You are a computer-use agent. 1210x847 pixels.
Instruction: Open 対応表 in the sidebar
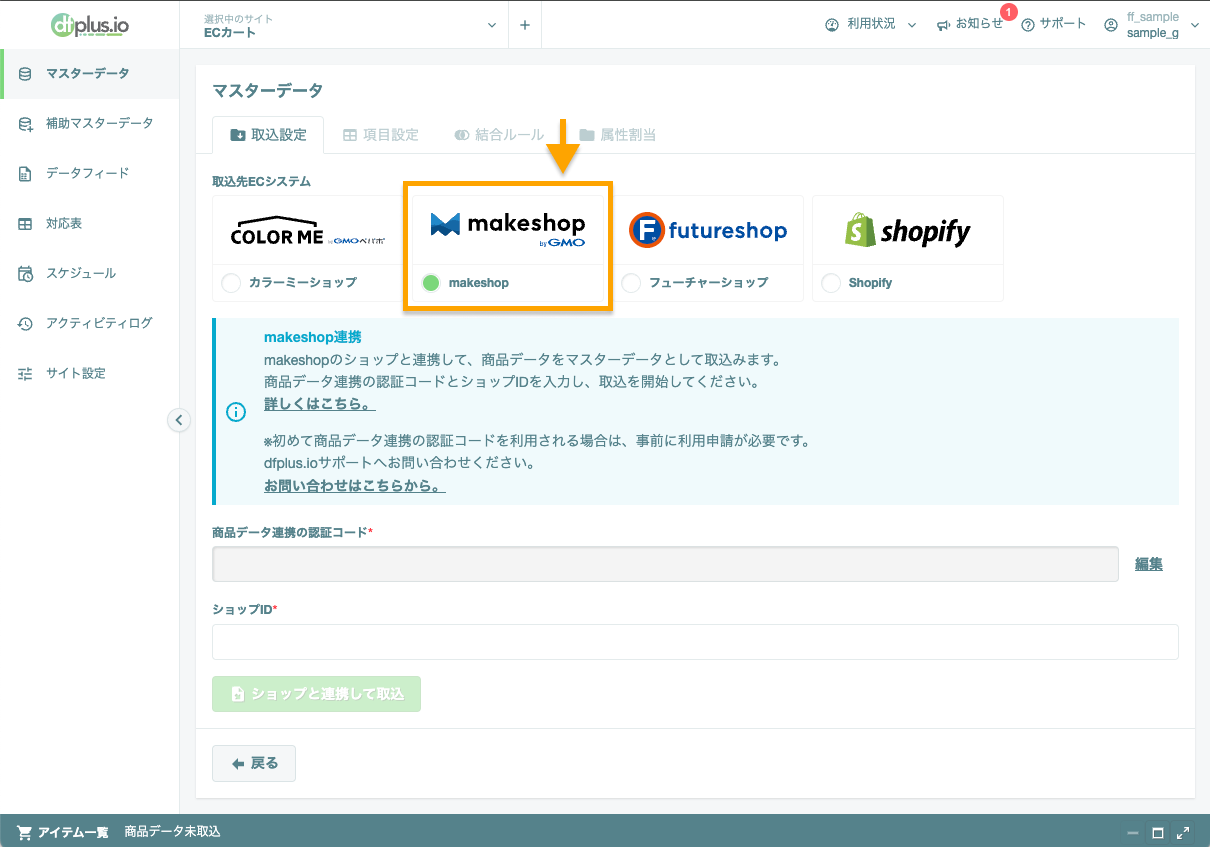pos(90,223)
